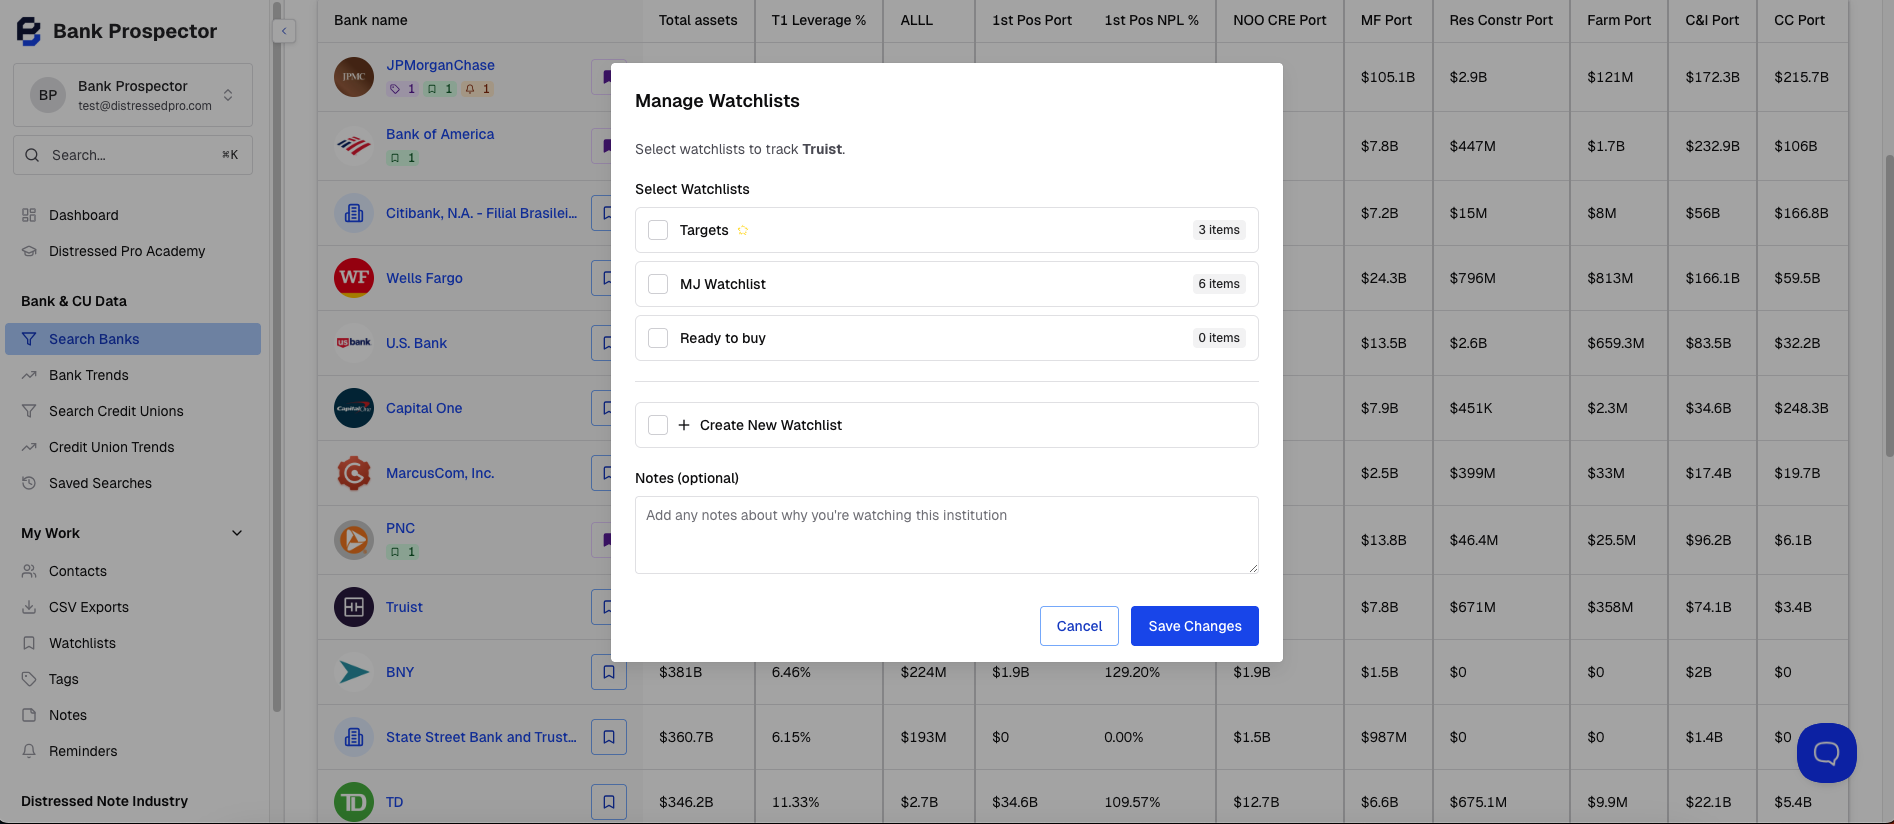The image size is (1894, 824).
Task: Click the Tags icon in sidebar
Action: click(29, 679)
